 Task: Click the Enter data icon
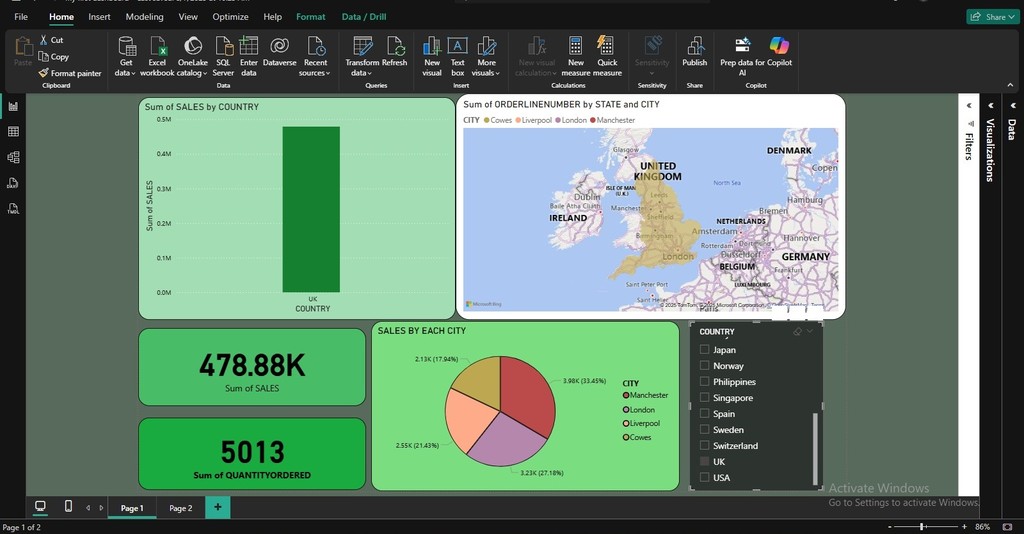click(x=249, y=46)
